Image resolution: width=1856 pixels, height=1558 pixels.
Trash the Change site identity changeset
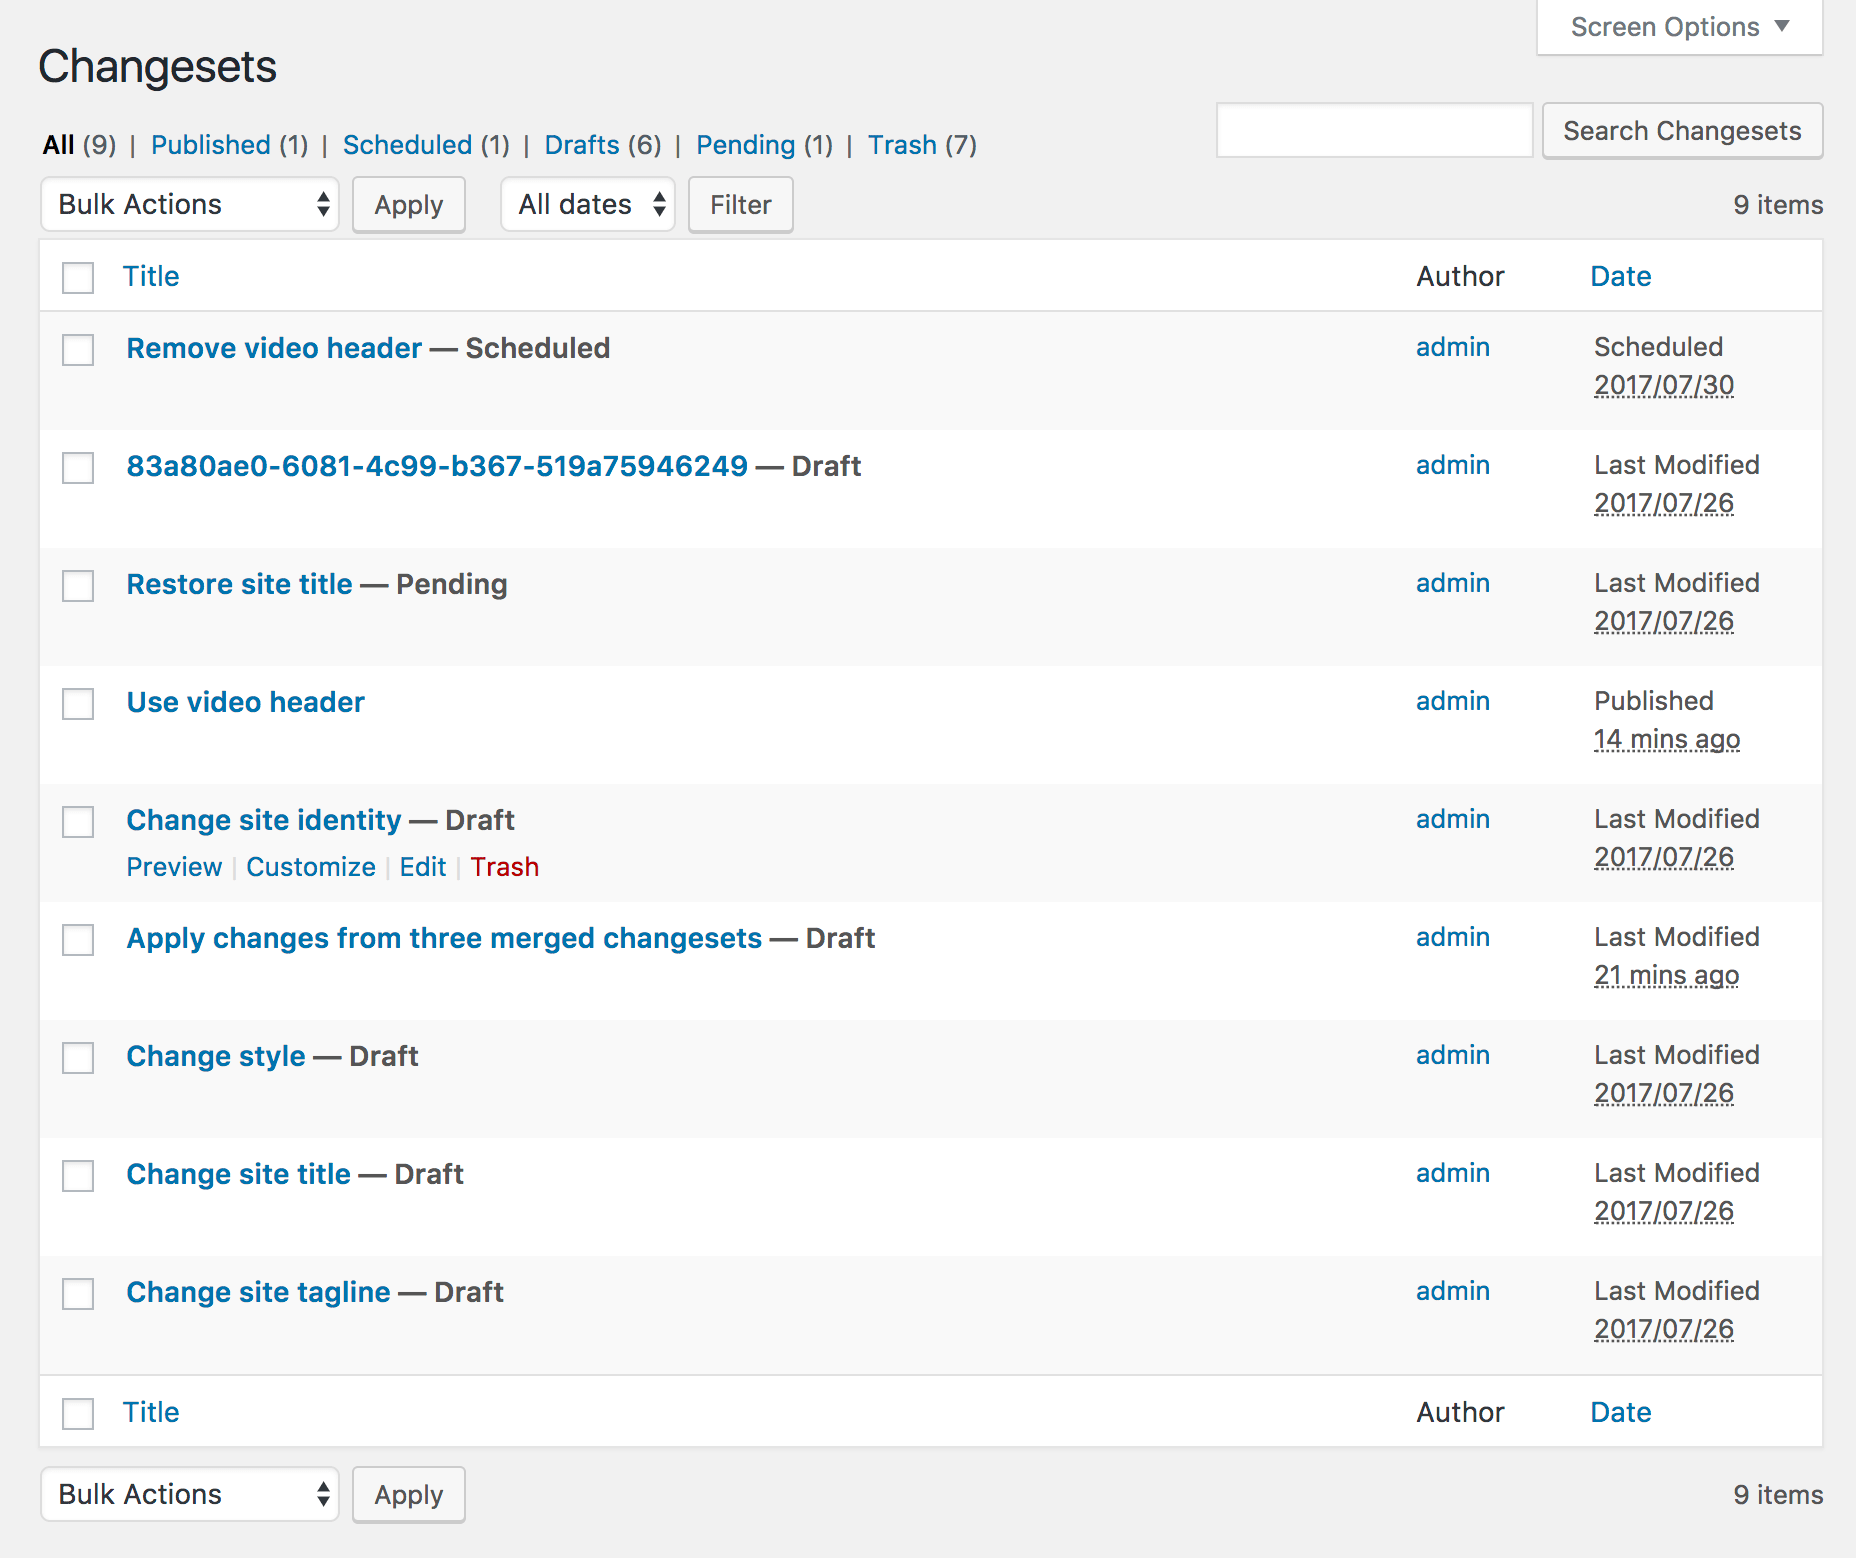coord(504,867)
